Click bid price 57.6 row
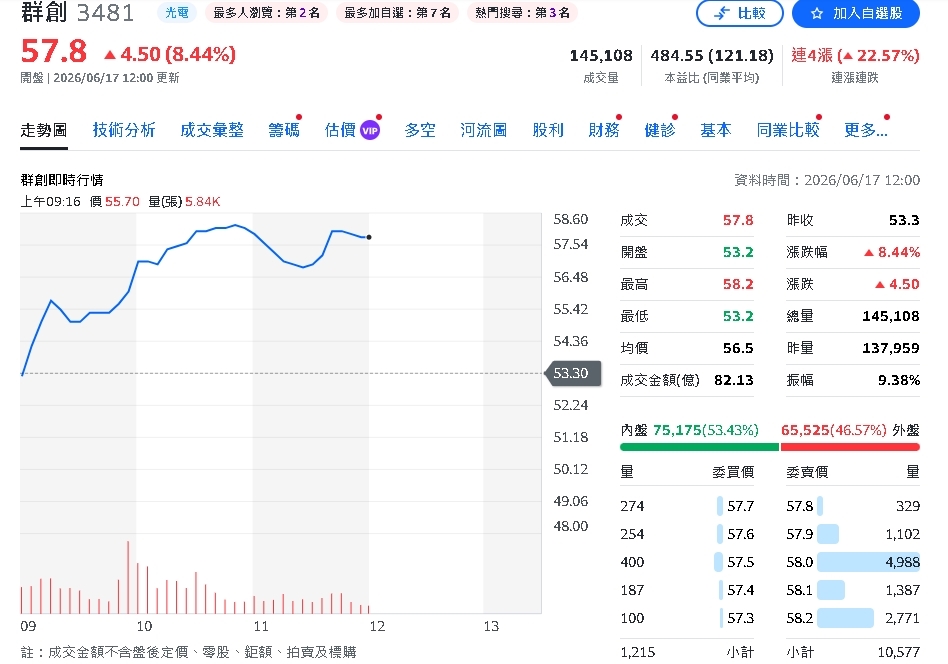 point(687,534)
